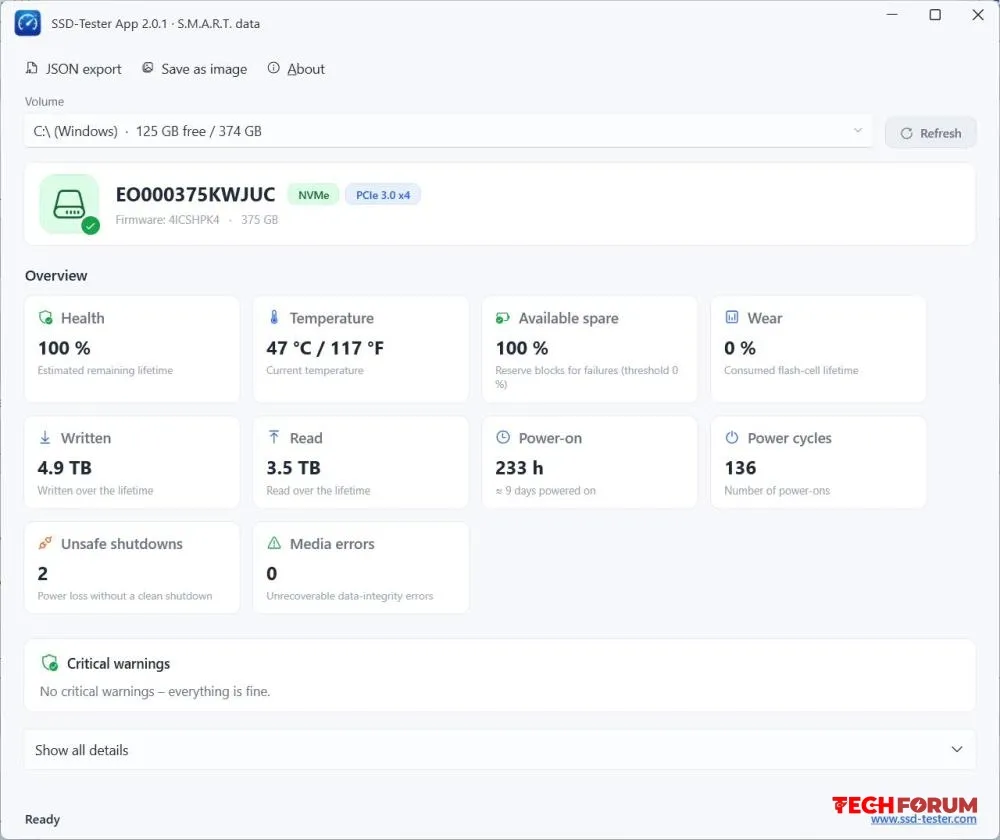The image size is (1000, 840).
Task: Click the Written download arrow icon
Action: click(x=45, y=438)
